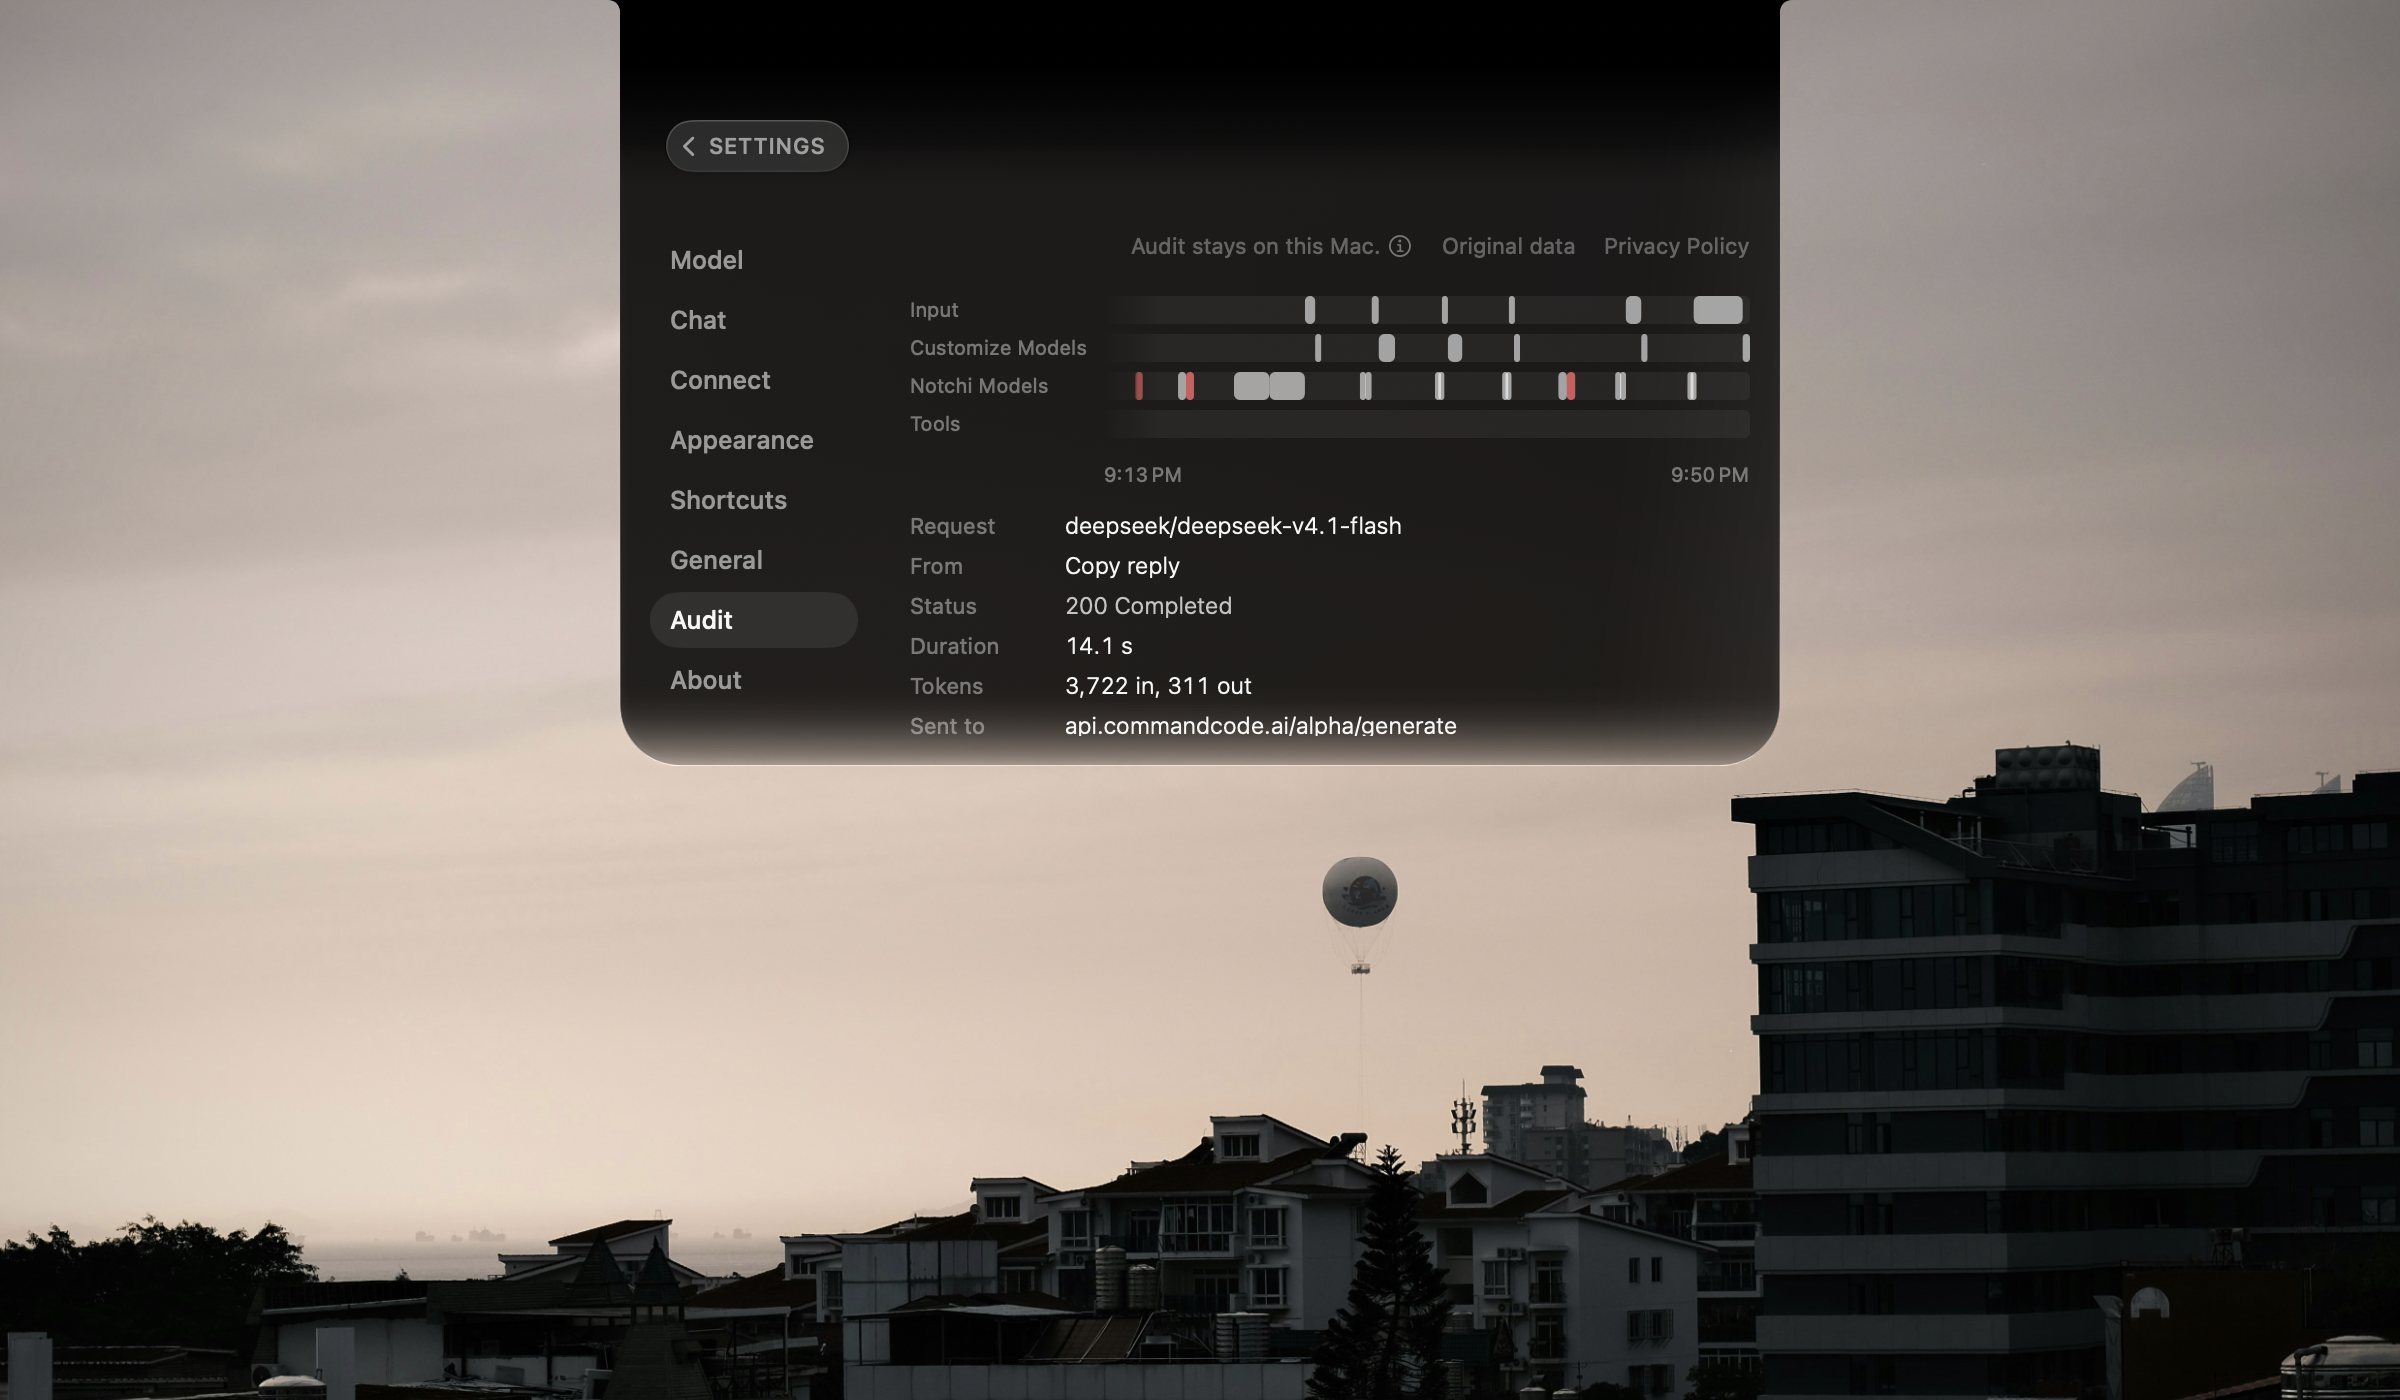Open the Original data link

tap(1508, 246)
